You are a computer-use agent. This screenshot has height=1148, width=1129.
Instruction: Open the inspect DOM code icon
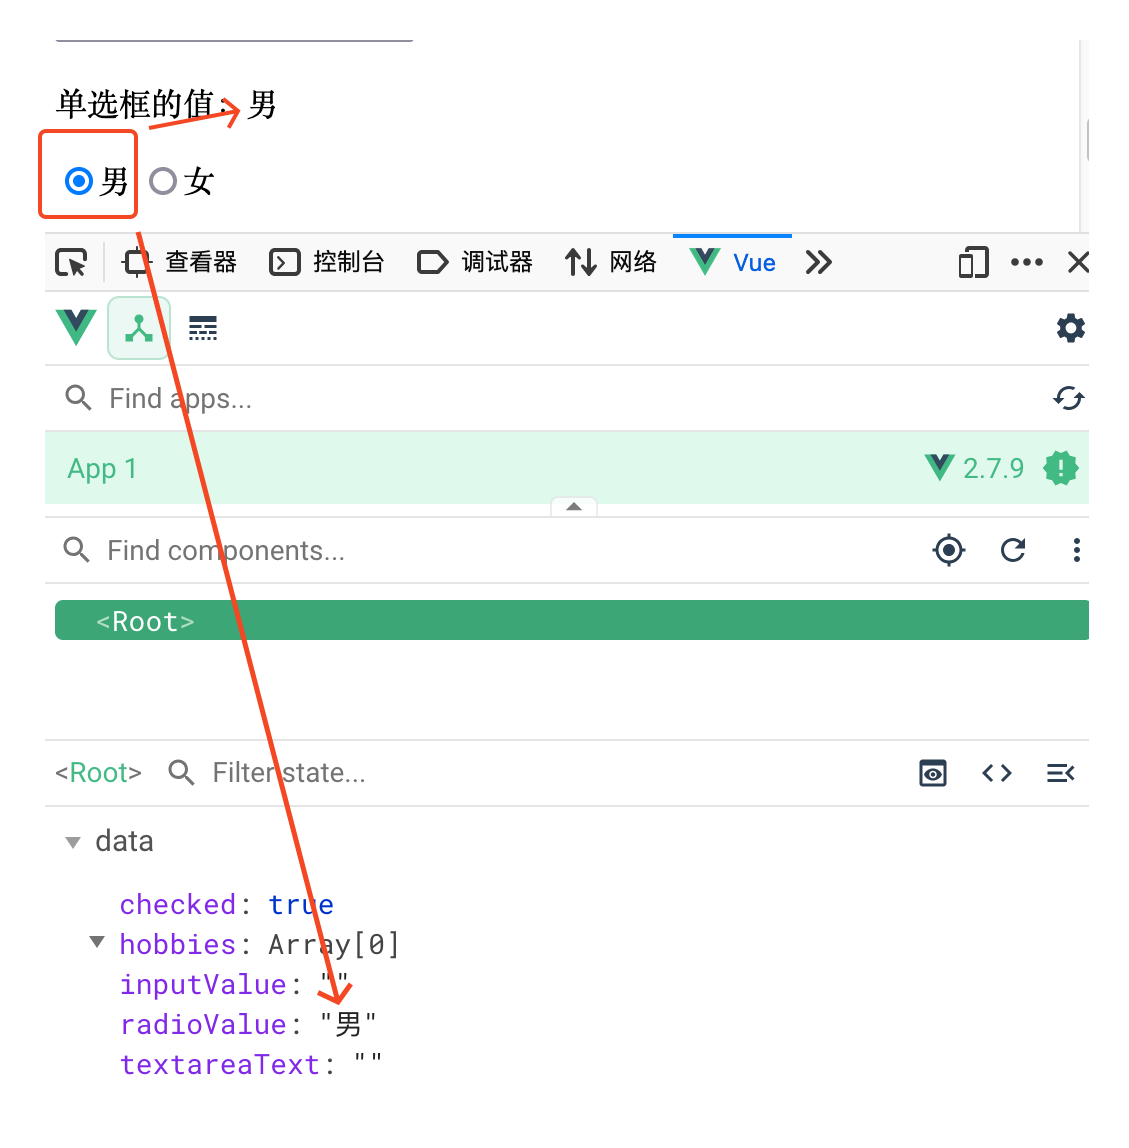coord(996,773)
